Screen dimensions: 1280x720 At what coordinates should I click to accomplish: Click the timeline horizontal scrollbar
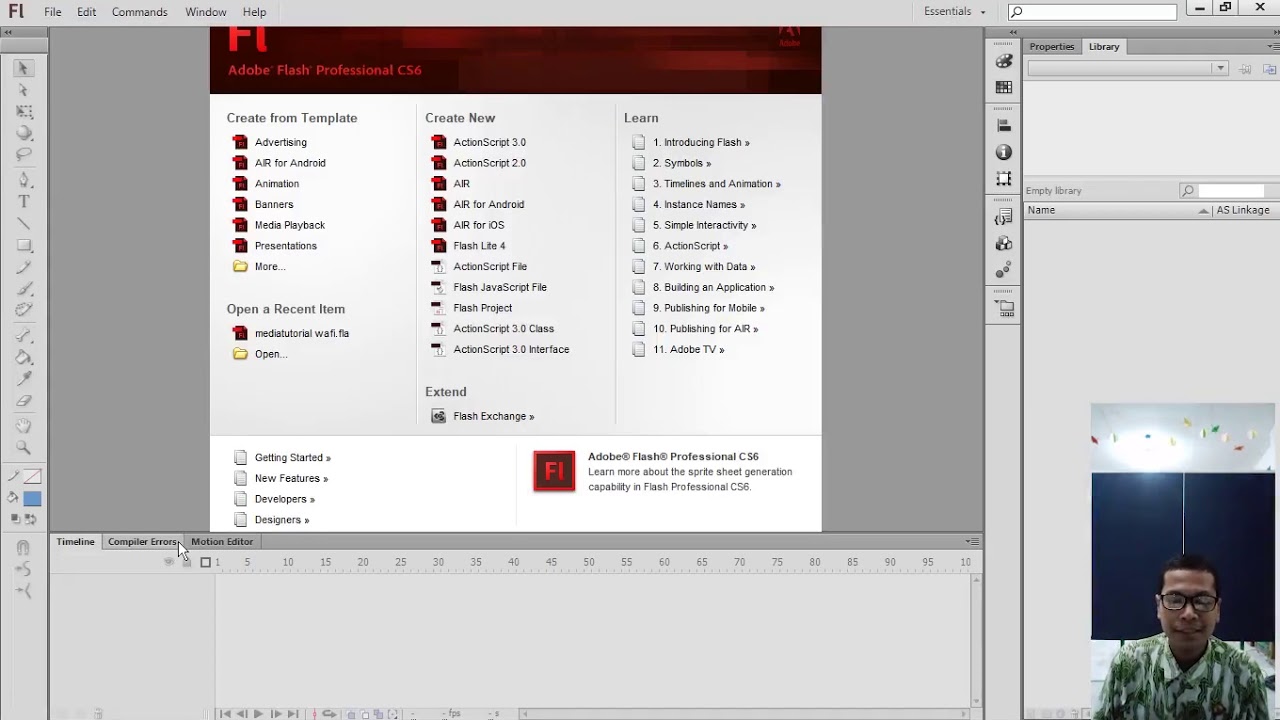[x=745, y=714]
